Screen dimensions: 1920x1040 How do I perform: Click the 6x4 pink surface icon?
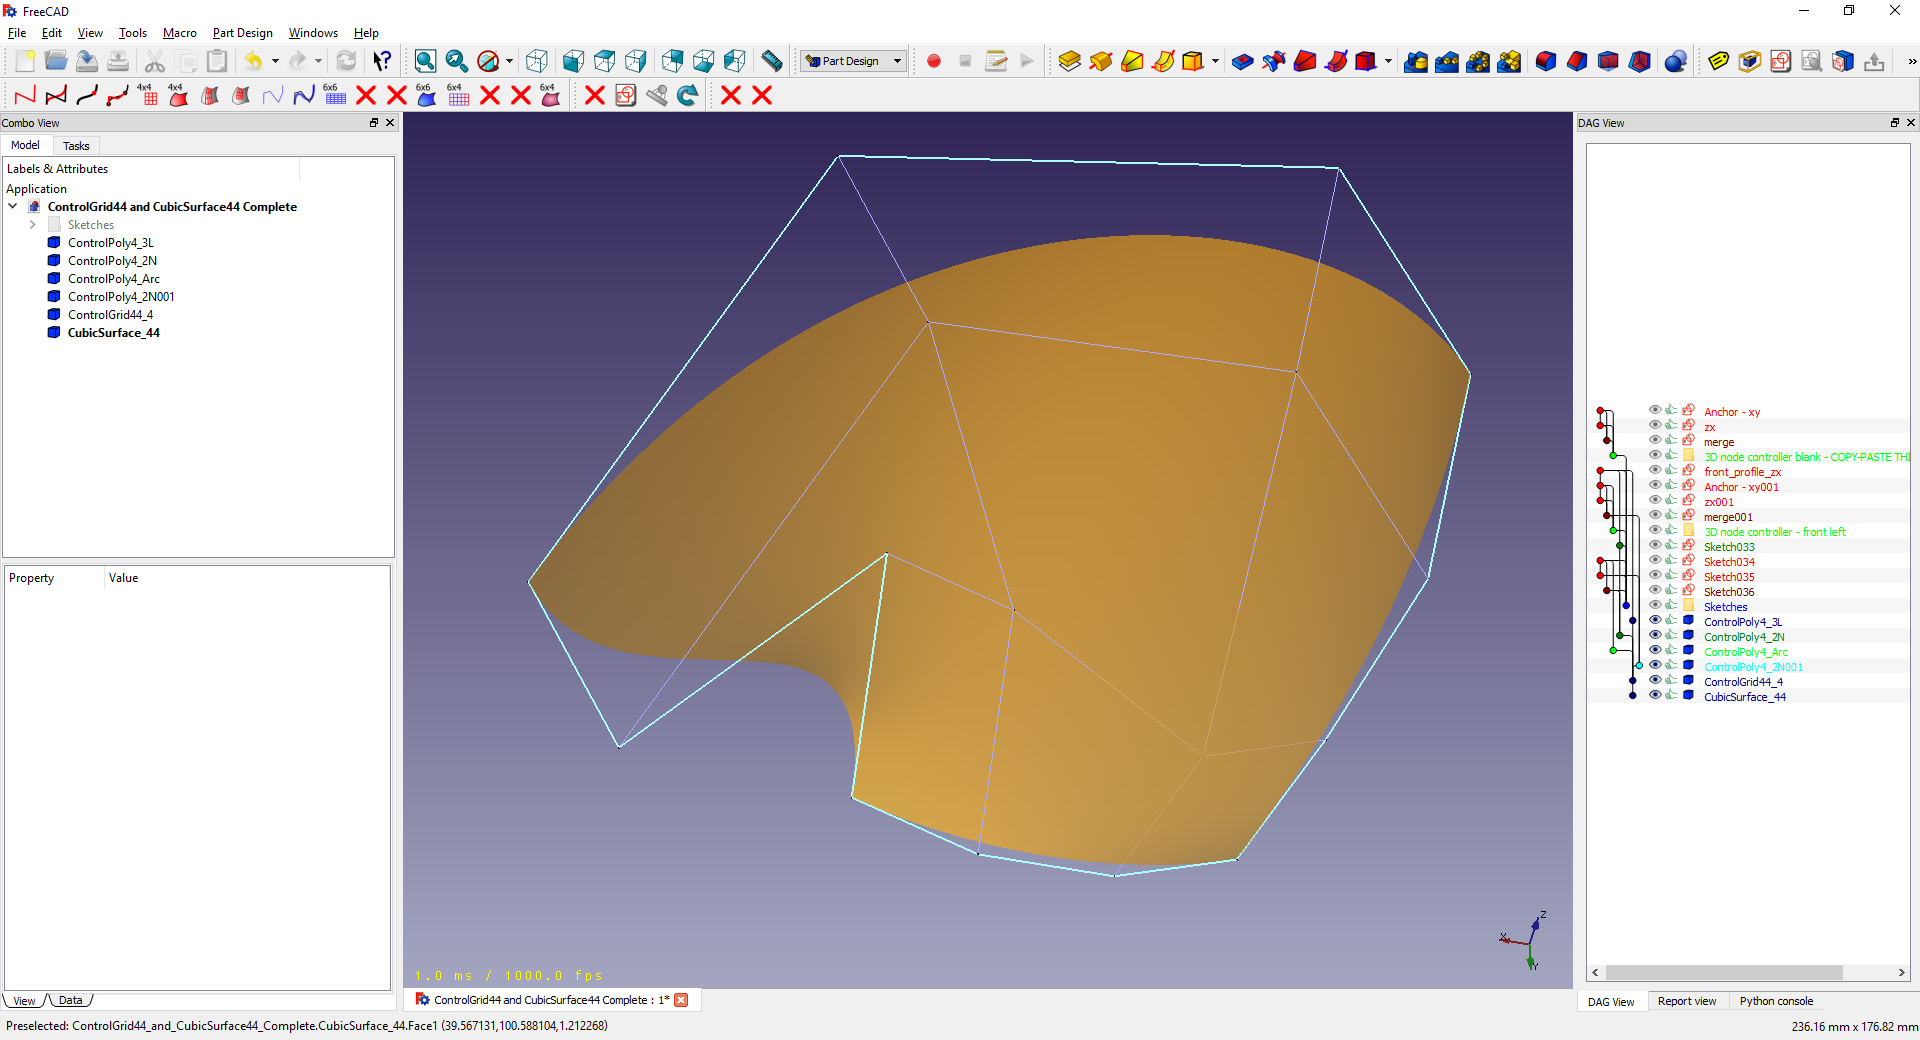(550, 95)
